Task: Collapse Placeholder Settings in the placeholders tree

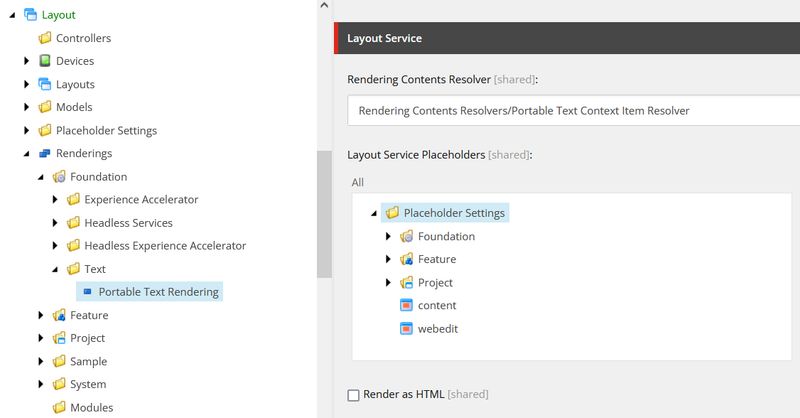Action: click(374, 213)
